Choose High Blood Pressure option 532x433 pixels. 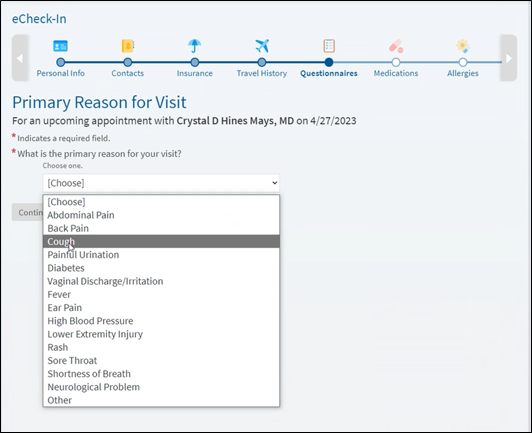click(x=161, y=321)
